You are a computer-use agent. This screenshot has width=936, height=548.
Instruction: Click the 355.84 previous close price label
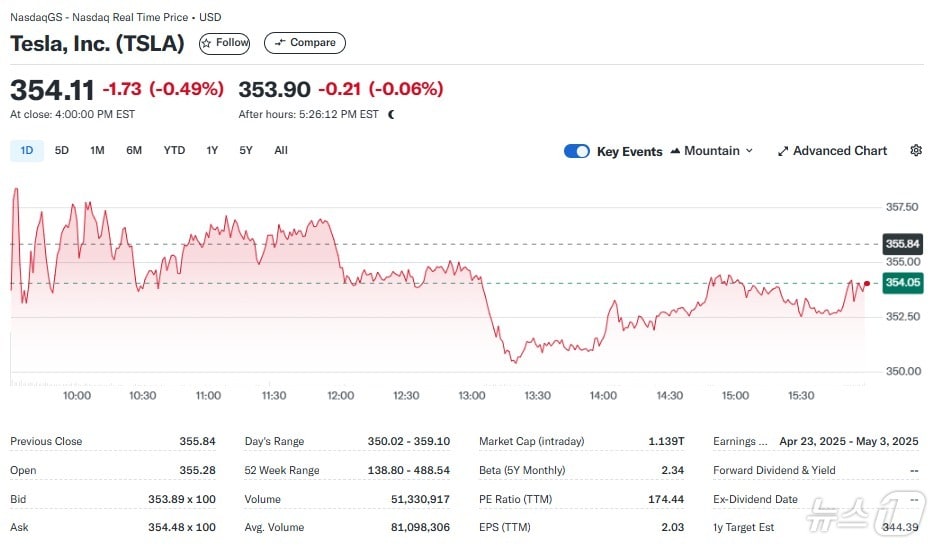coord(902,244)
